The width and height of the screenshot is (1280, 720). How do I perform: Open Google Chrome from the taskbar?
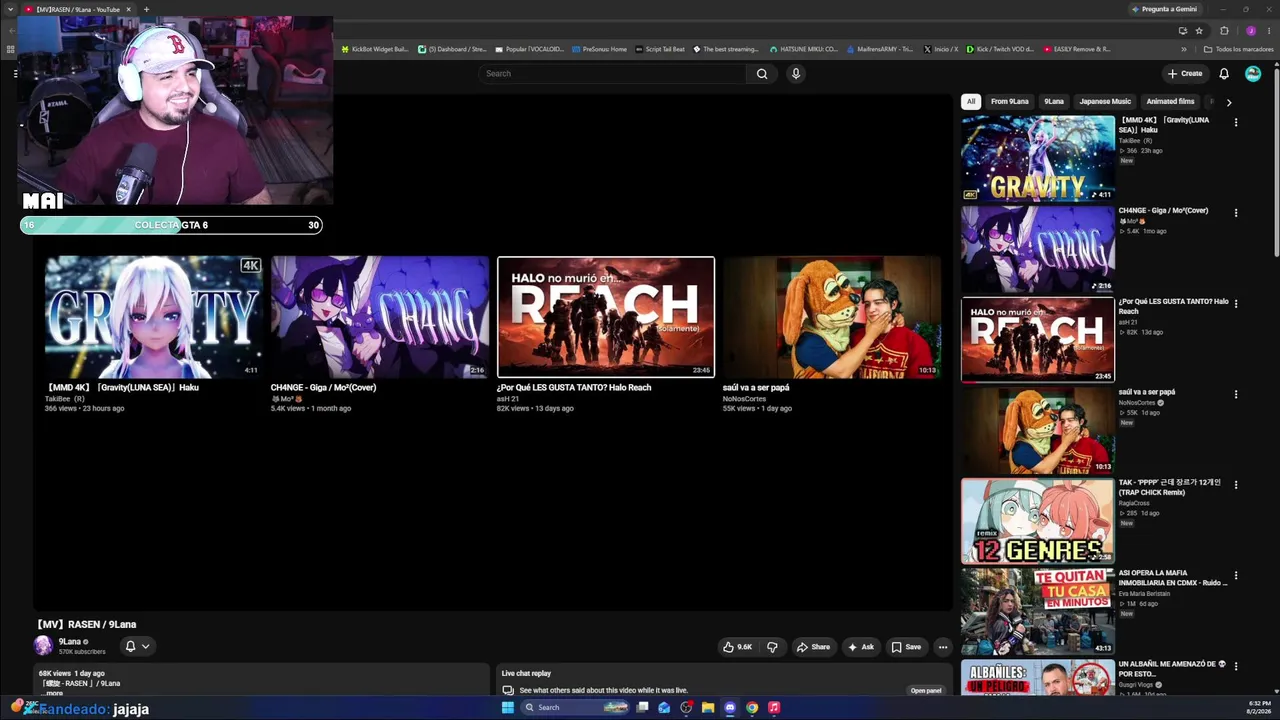click(752, 708)
